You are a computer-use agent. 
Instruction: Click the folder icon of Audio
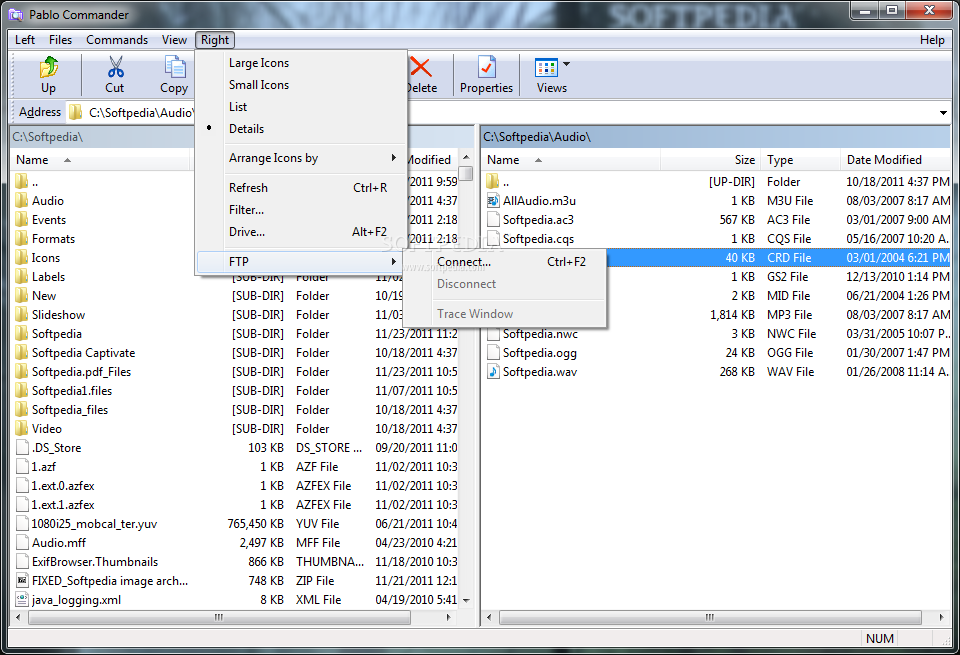click(22, 200)
